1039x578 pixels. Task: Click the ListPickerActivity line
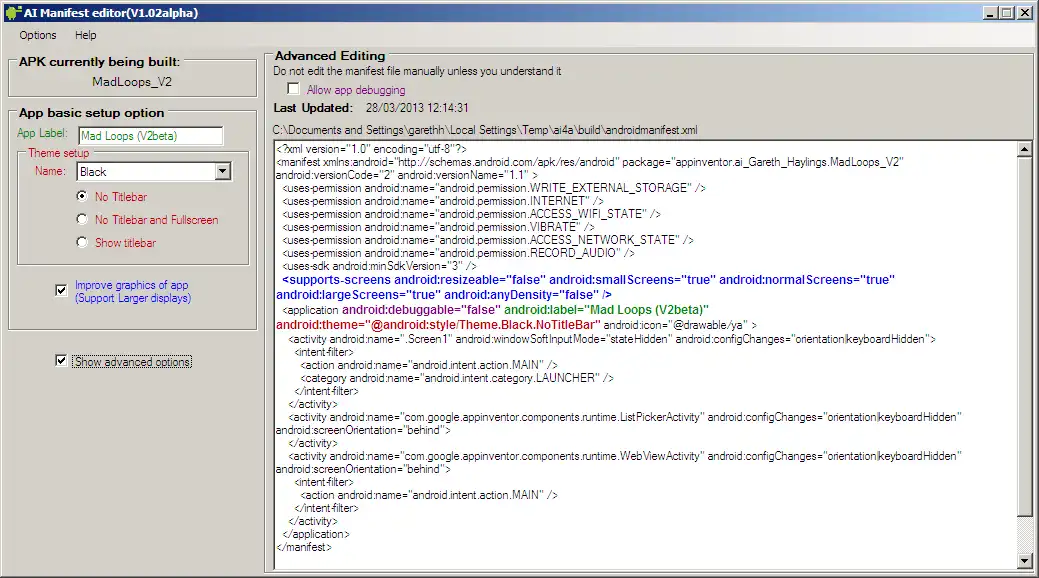coord(624,417)
